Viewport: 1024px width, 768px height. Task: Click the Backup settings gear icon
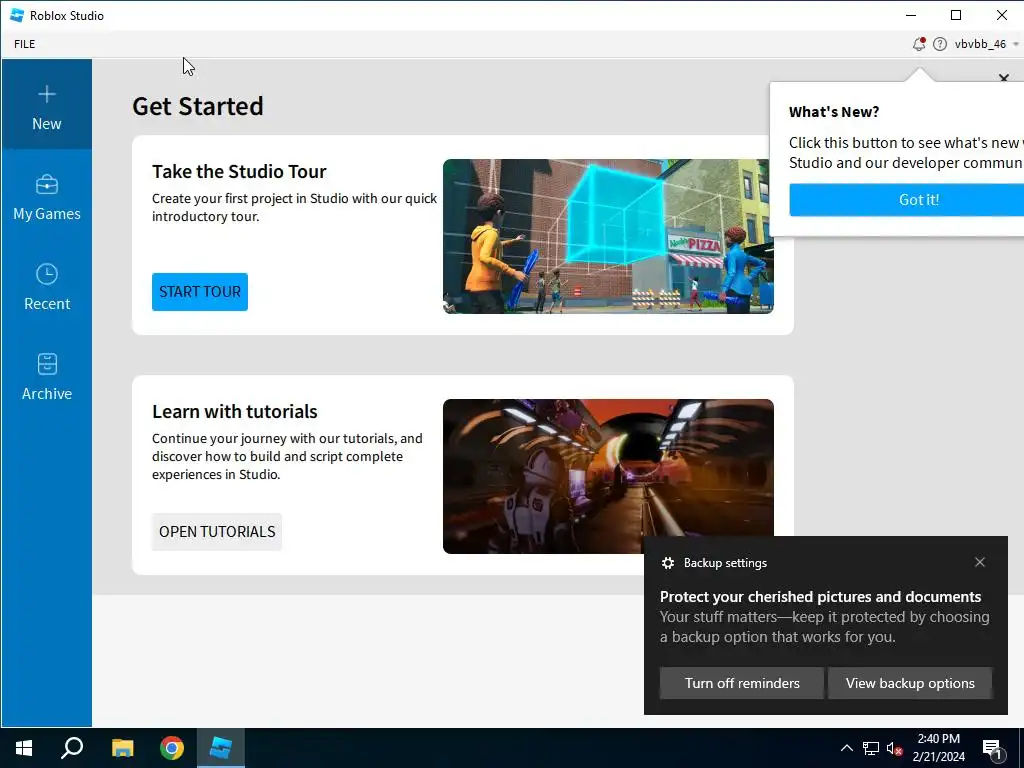tap(667, 563)
